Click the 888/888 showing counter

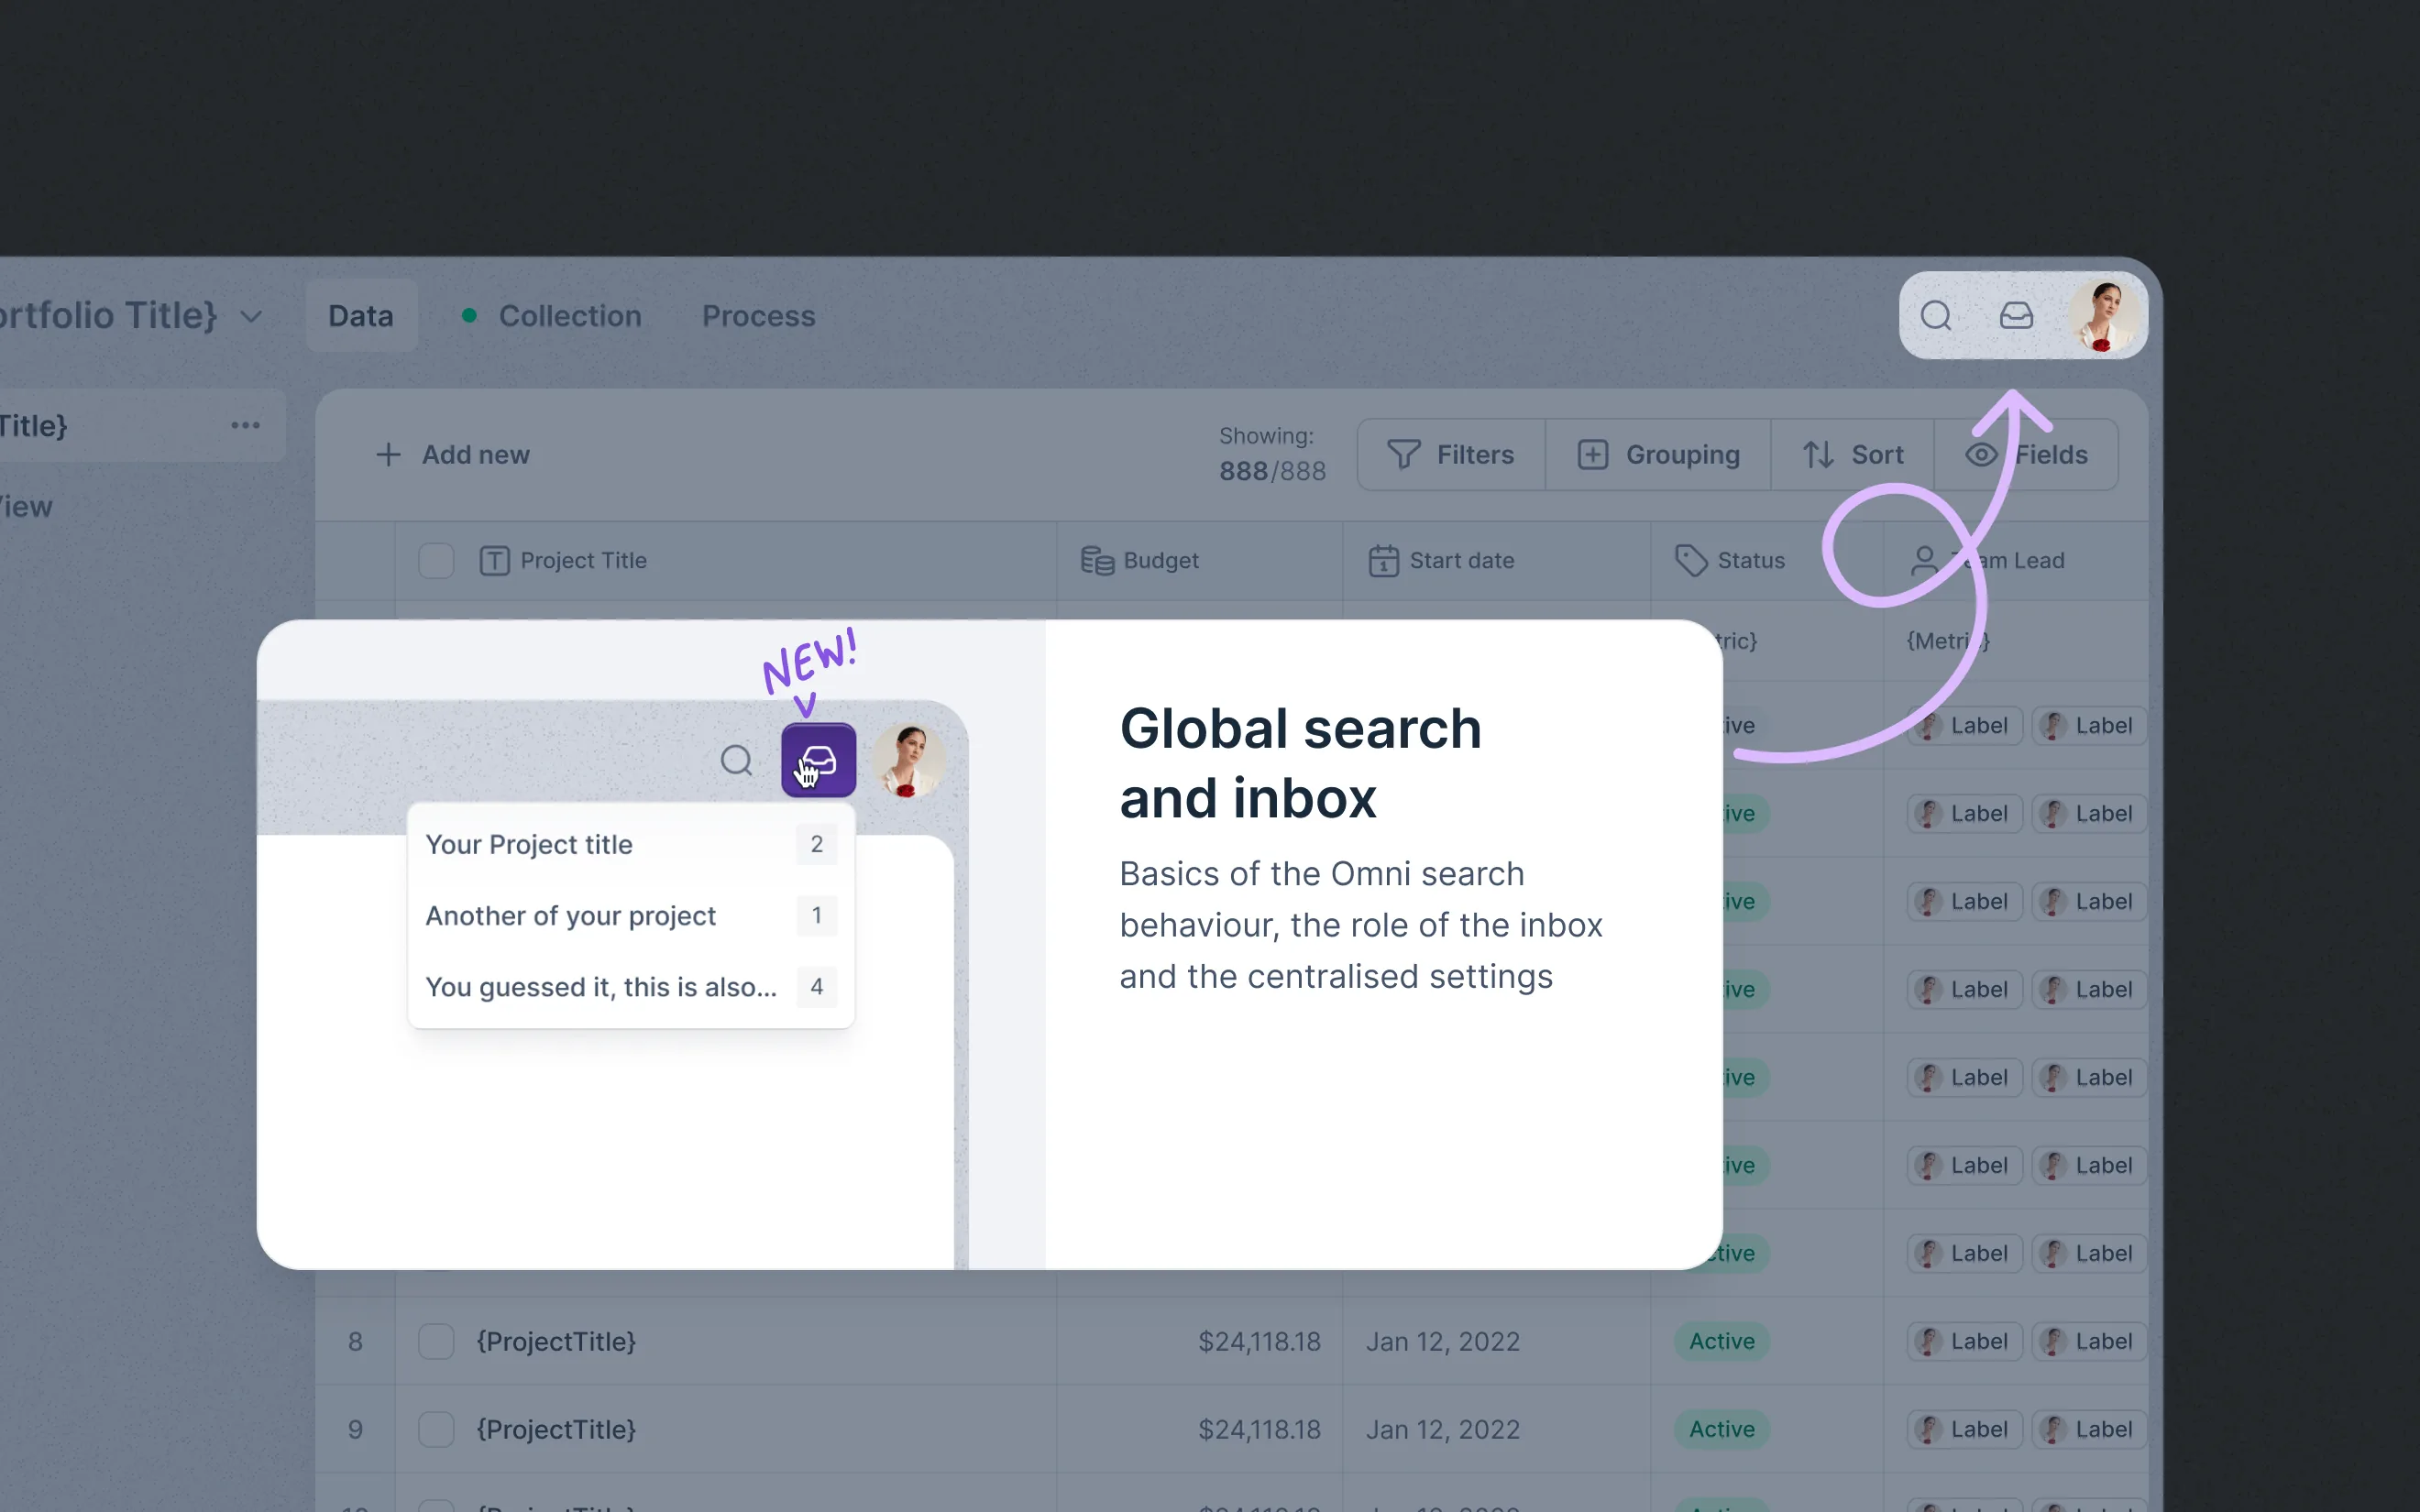(x=1272, y=471)
